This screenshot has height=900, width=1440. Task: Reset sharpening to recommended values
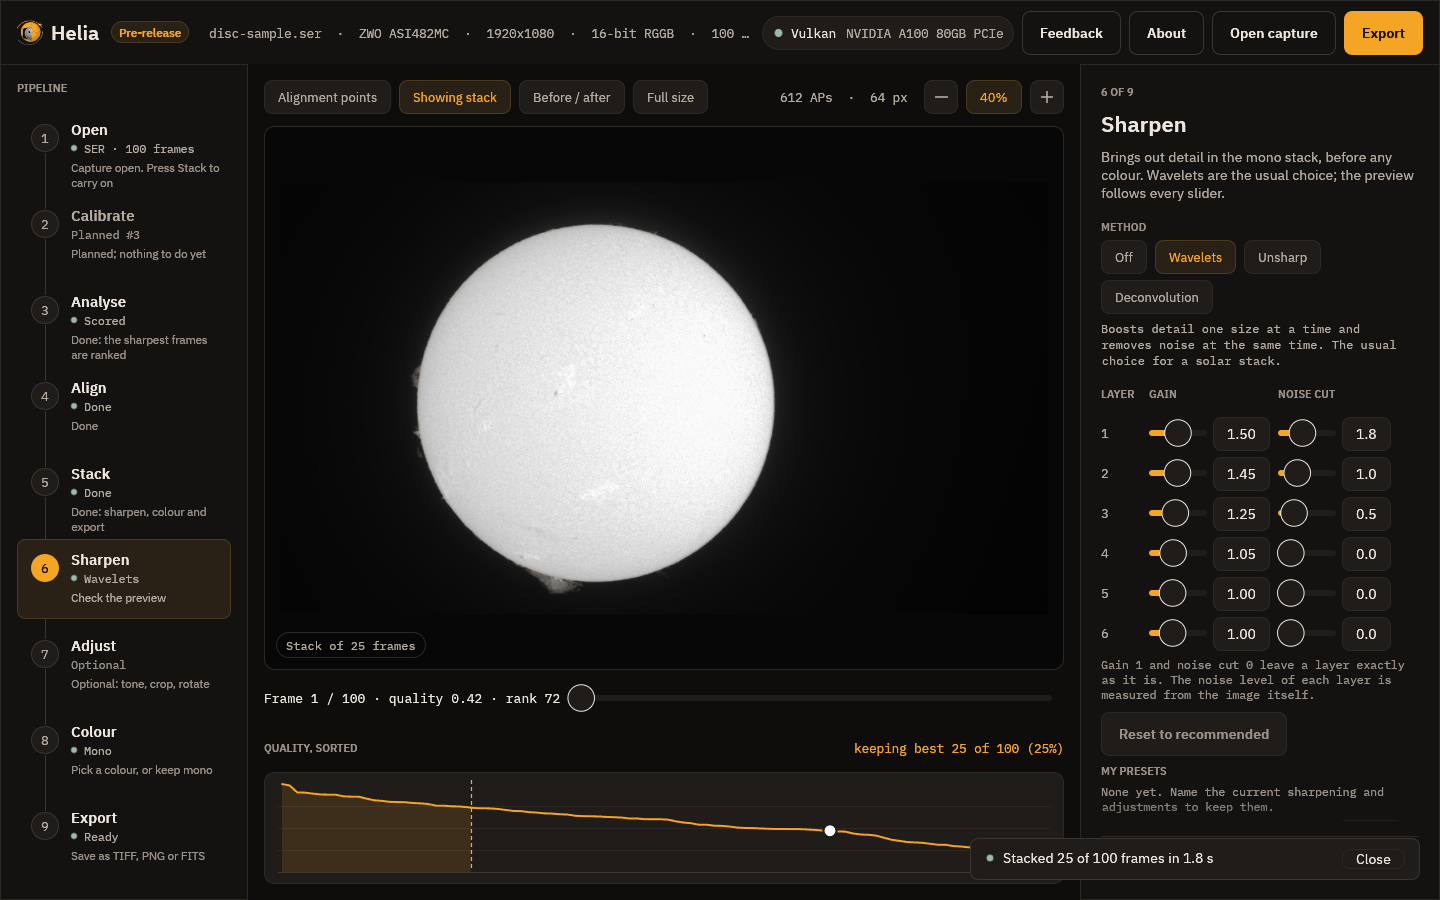click(x=1194, y=734)
